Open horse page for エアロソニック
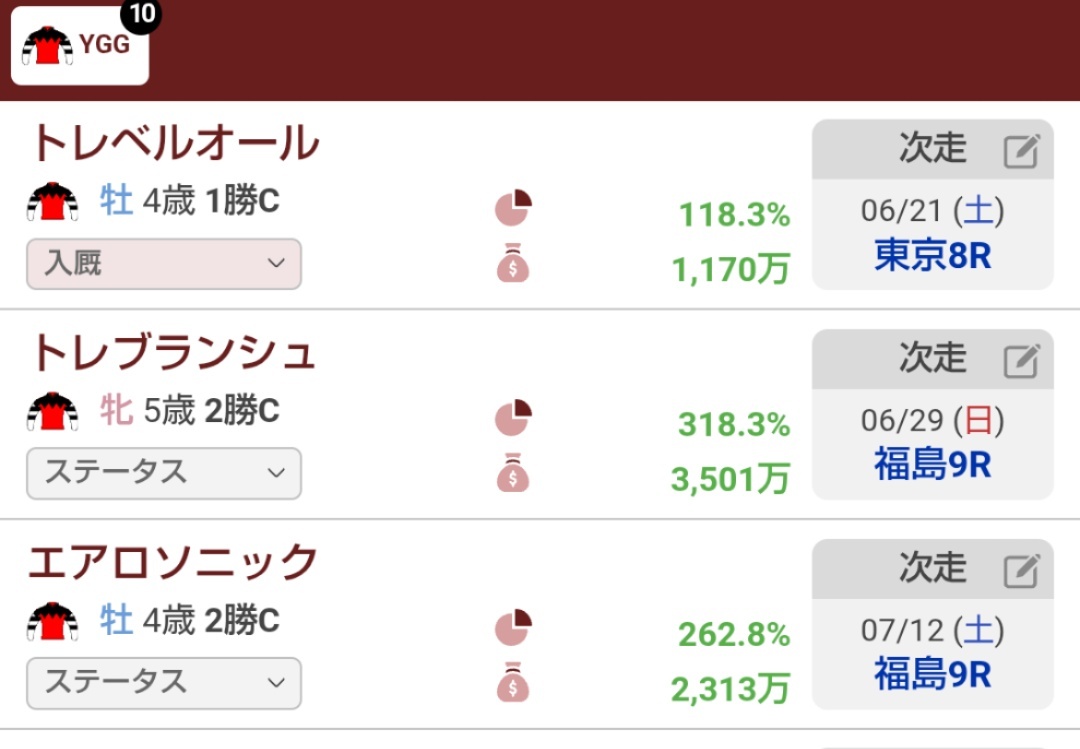Image resolution: width=1080 pixels, height=749 pixels. pyautogui.click(x=173, y=562)
